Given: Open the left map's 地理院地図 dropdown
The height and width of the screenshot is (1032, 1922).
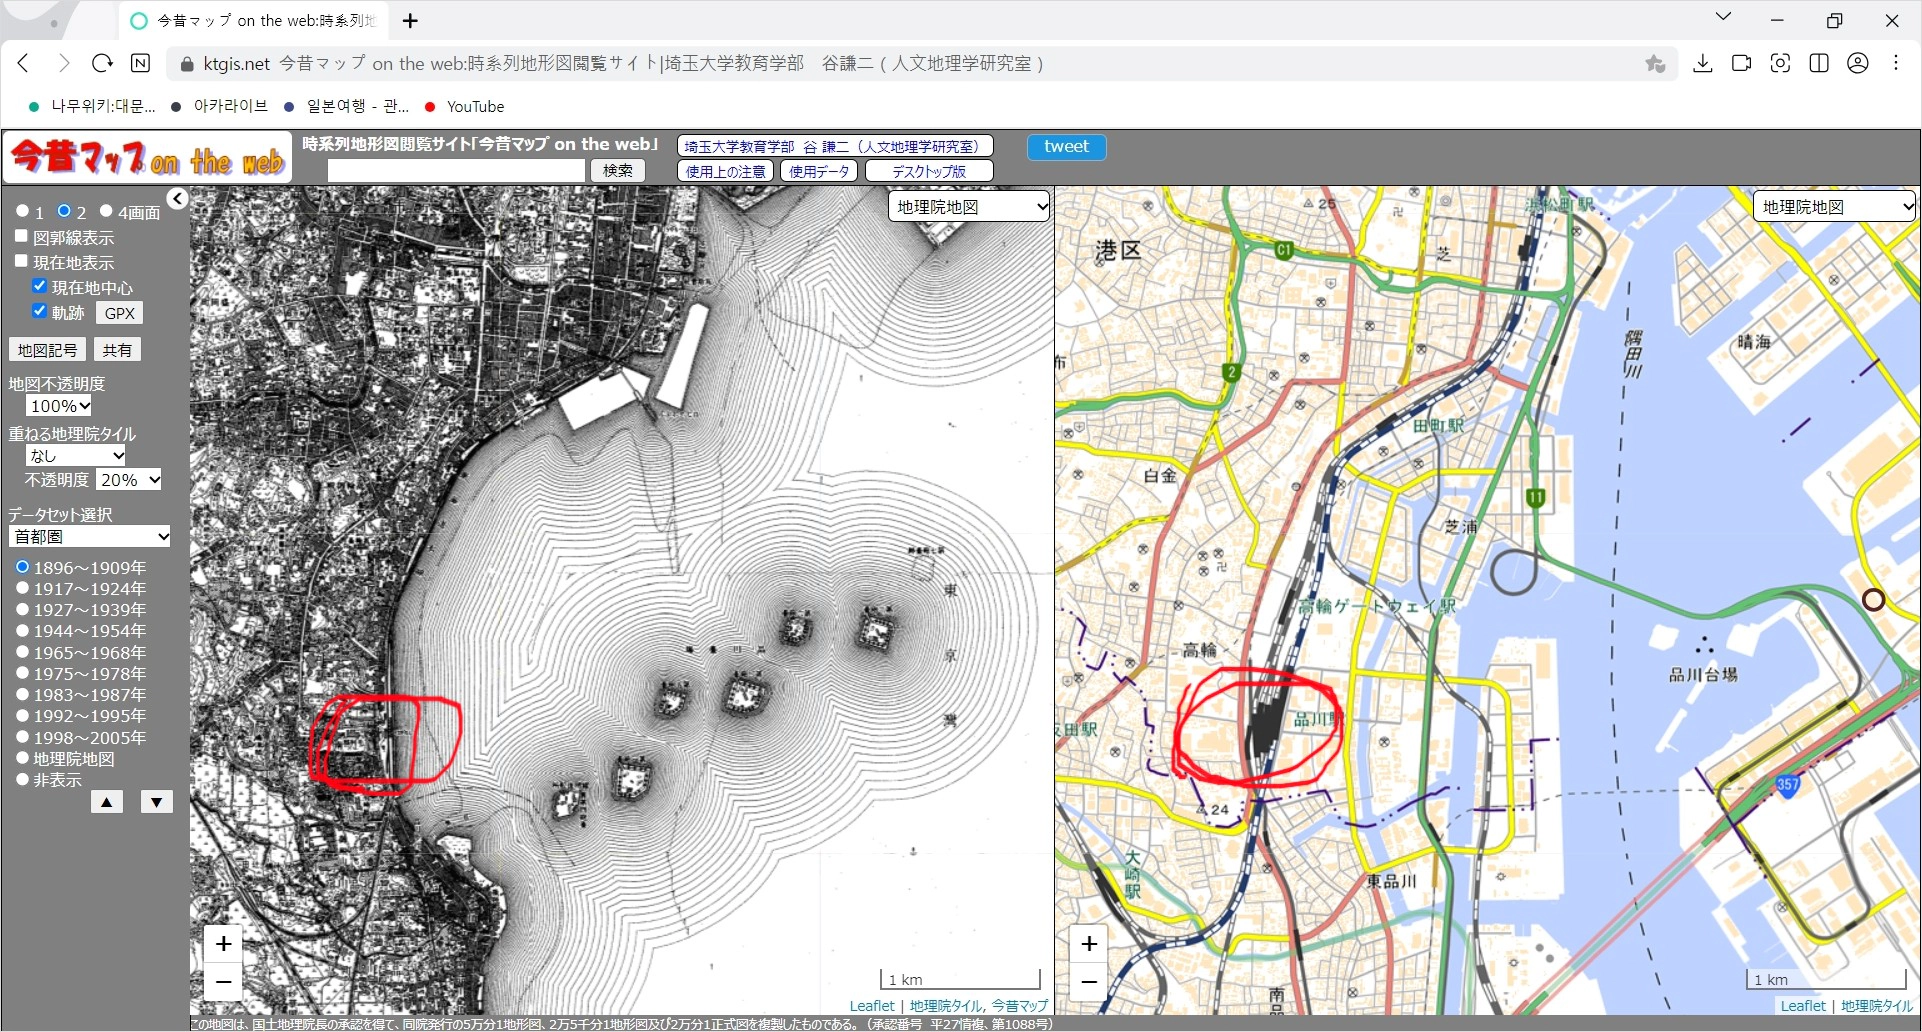Looking at the screenshot, I should (969, 207).
